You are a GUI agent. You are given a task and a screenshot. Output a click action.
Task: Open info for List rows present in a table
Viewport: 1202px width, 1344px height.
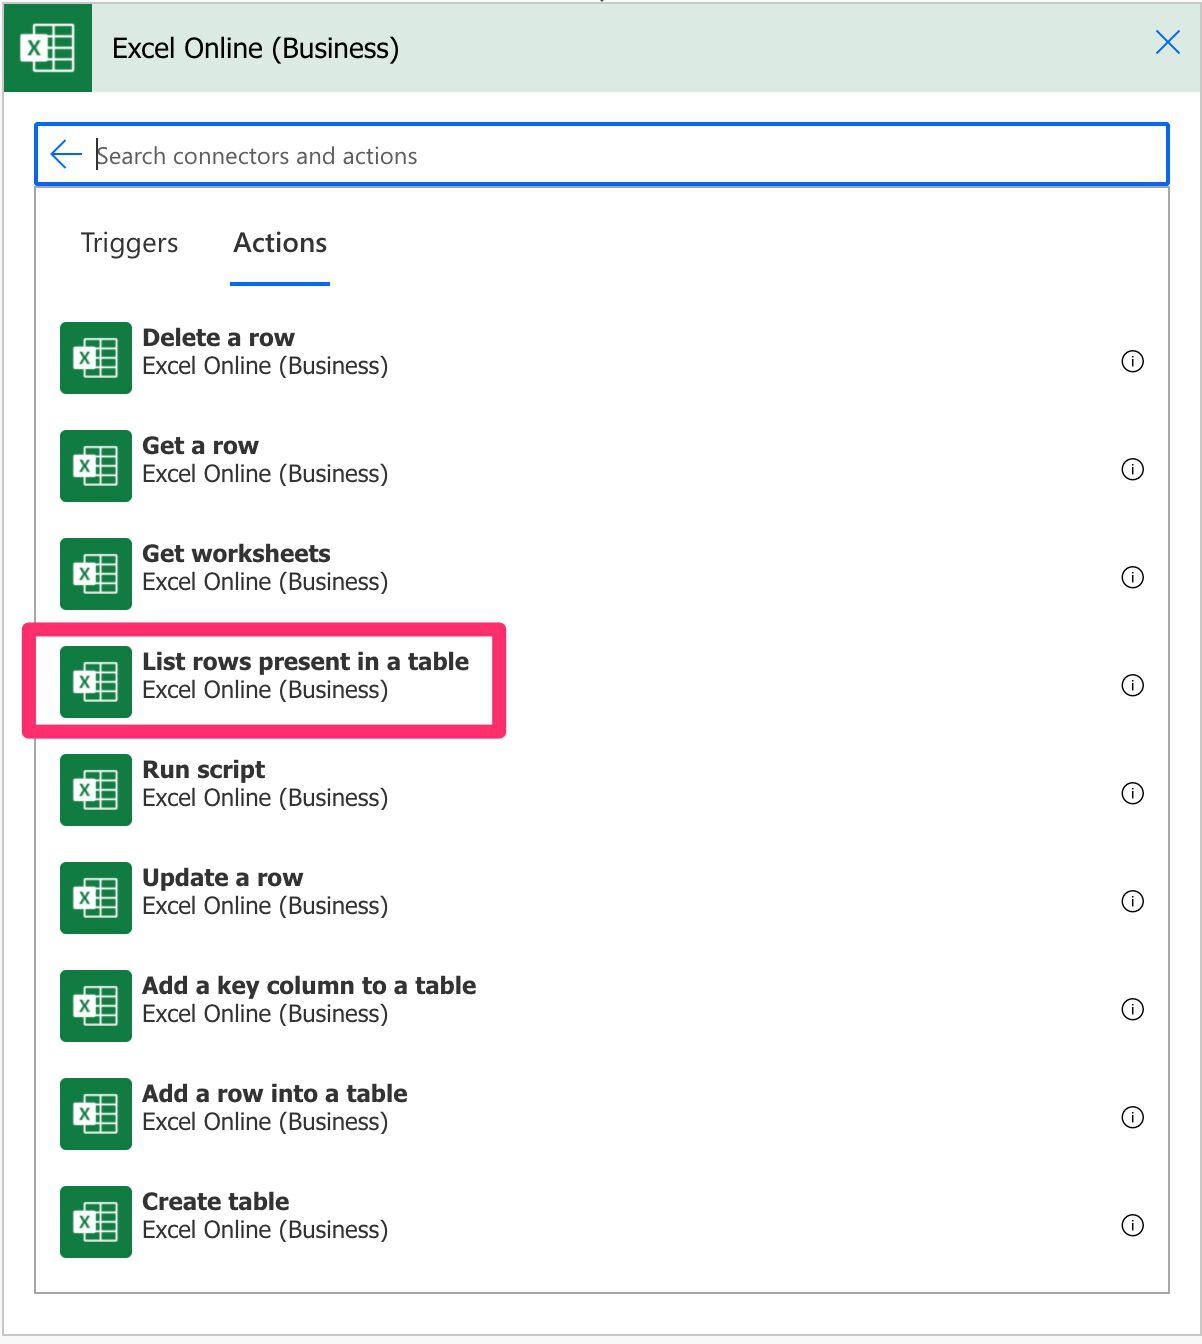[1133, 686]
